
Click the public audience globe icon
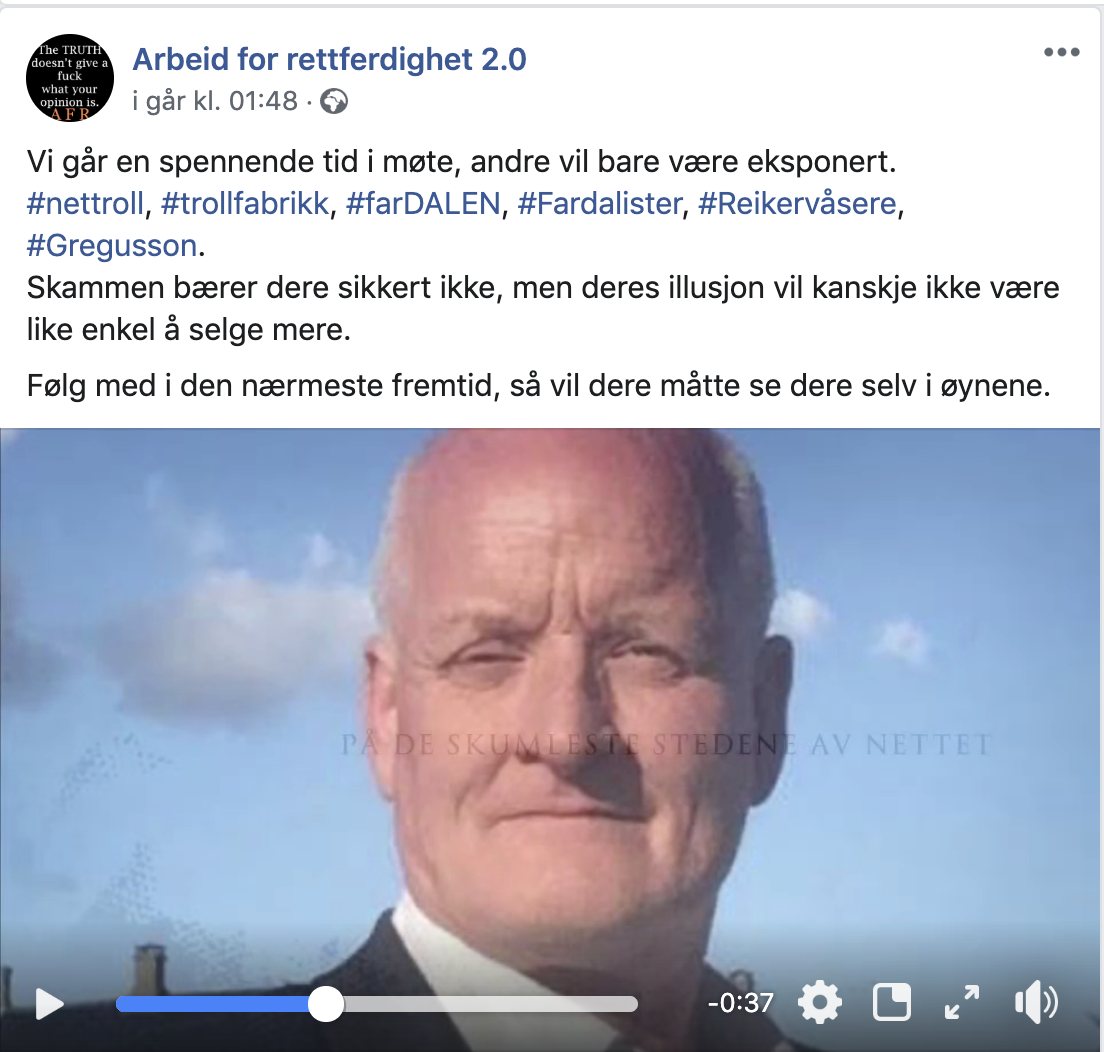tap(334, 101)
